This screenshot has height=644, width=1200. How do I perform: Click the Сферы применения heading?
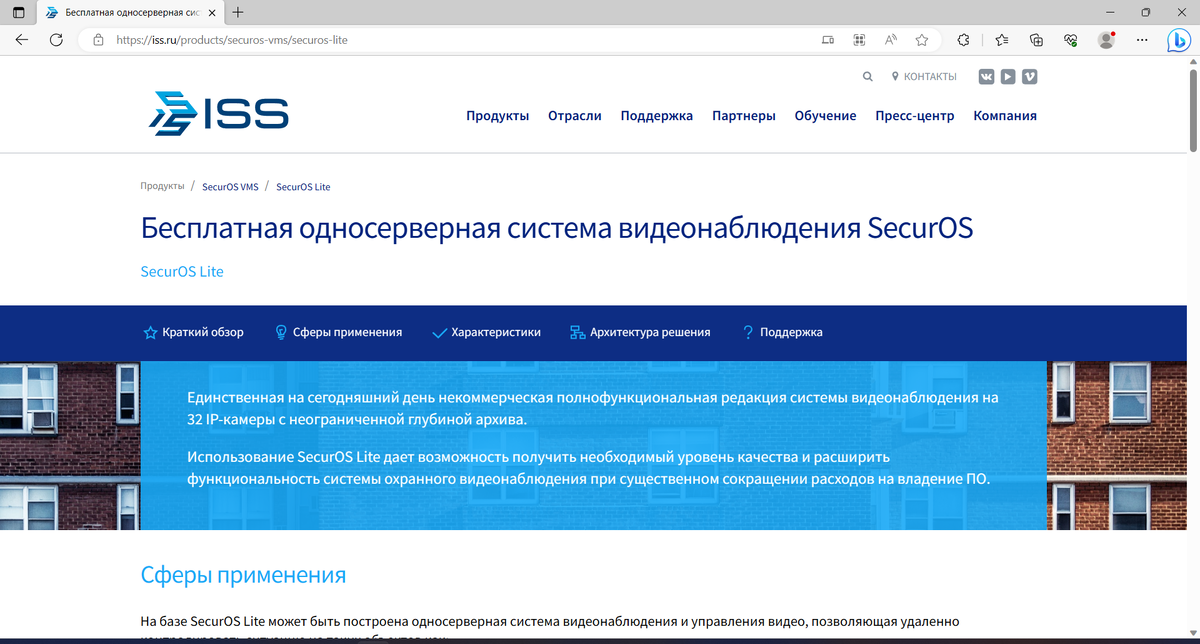pos(243,575)
